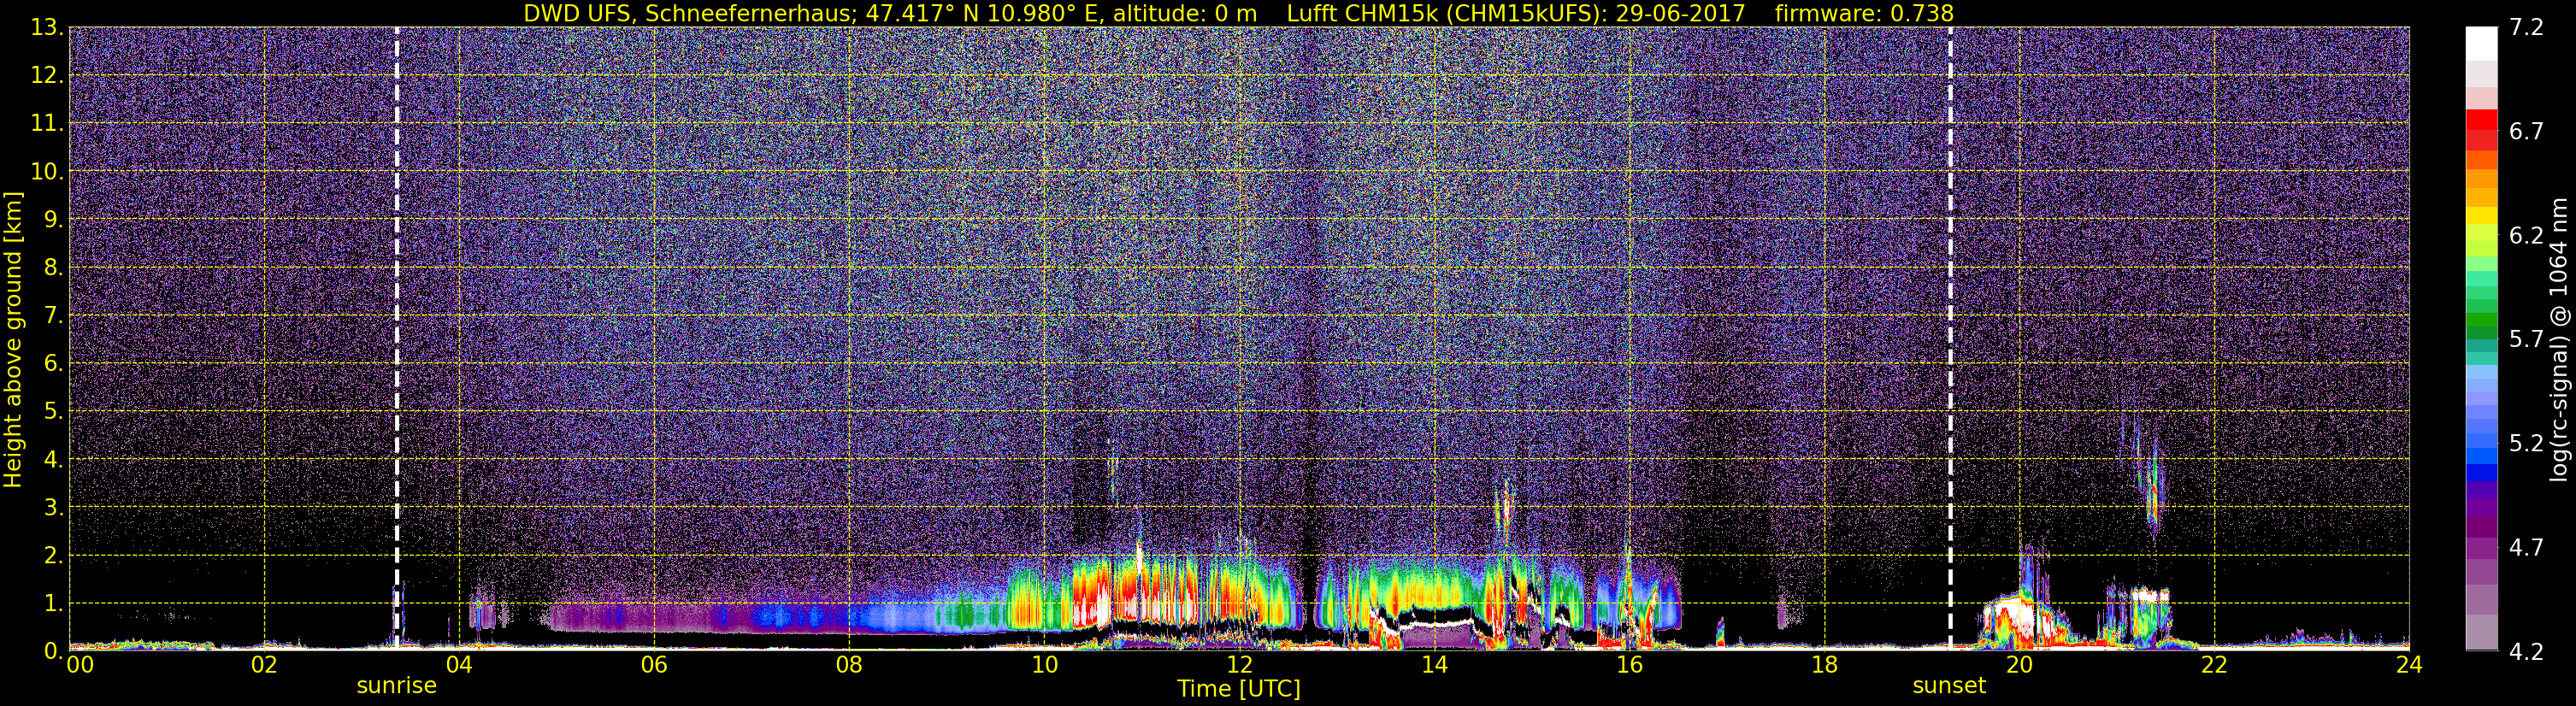
Task: Click the height axis tick label '5.'
Action: click(53, 412)
